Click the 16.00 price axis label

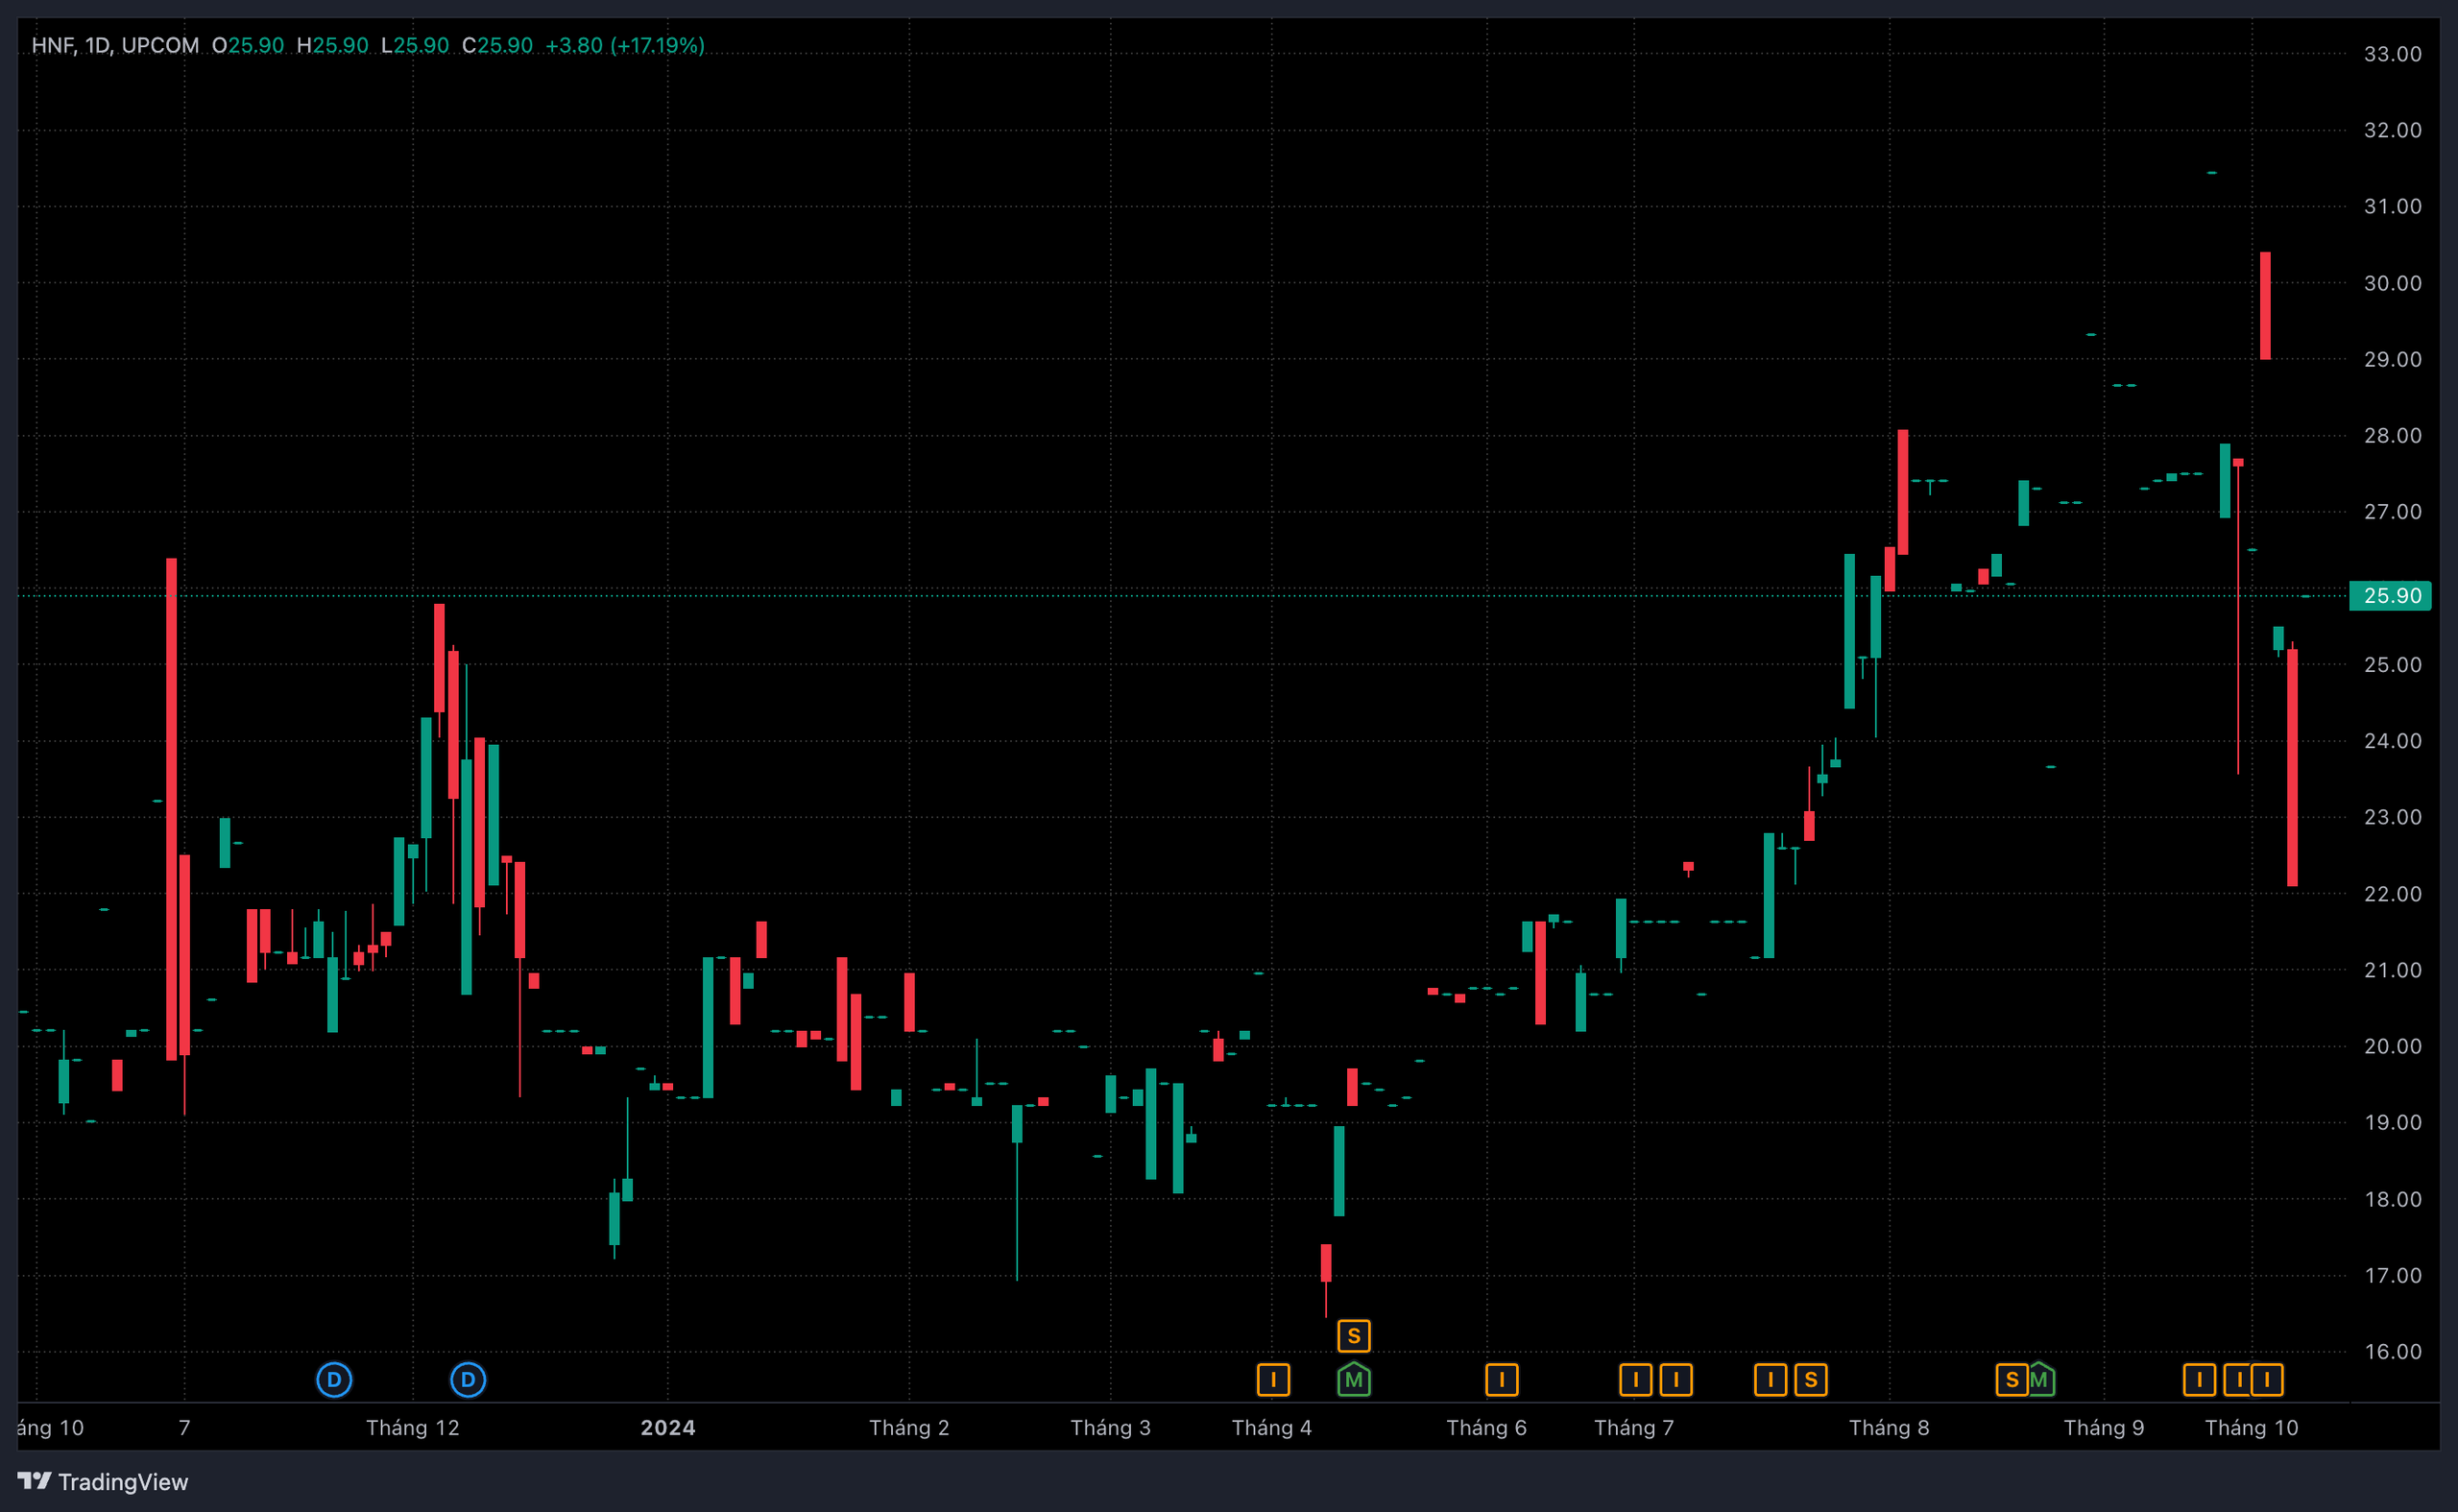[2393, 1352]
